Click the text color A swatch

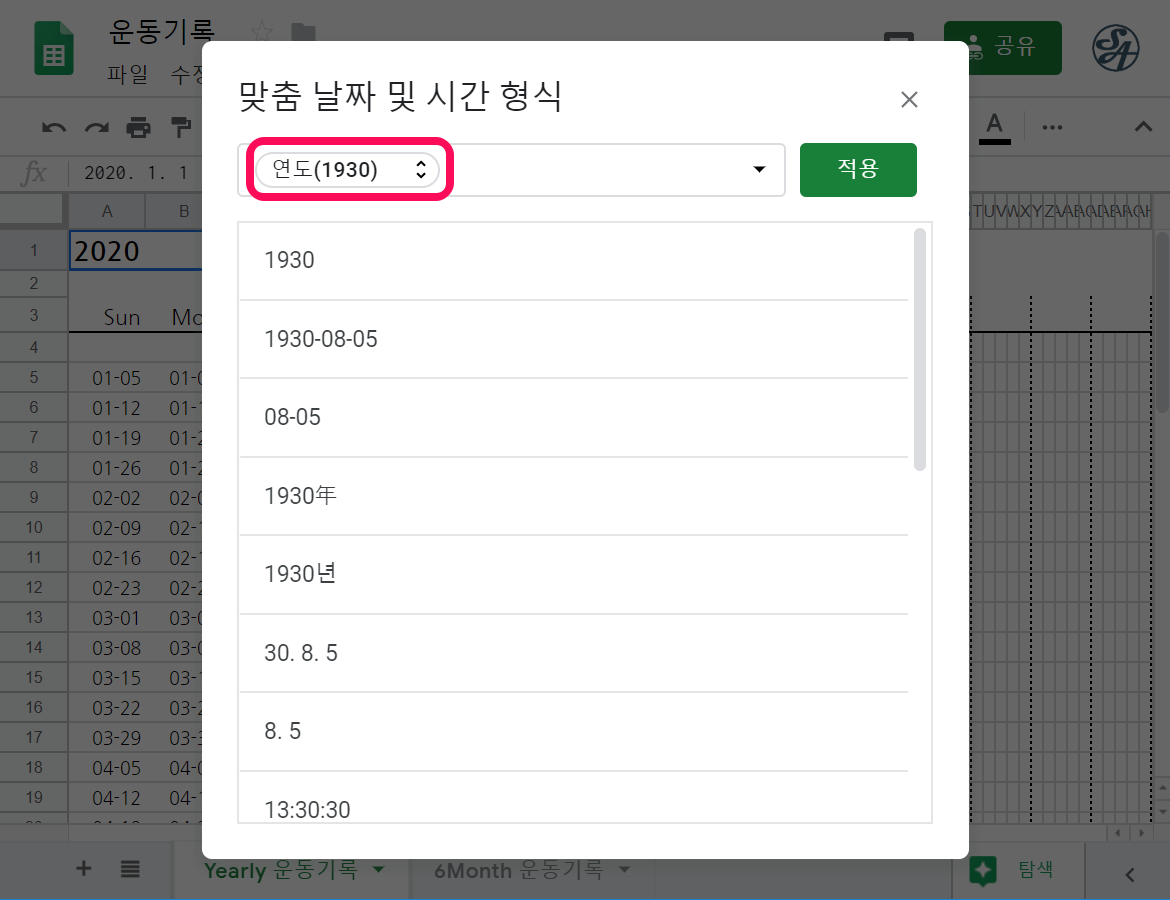pyautogui.click(x=994, y=126)
